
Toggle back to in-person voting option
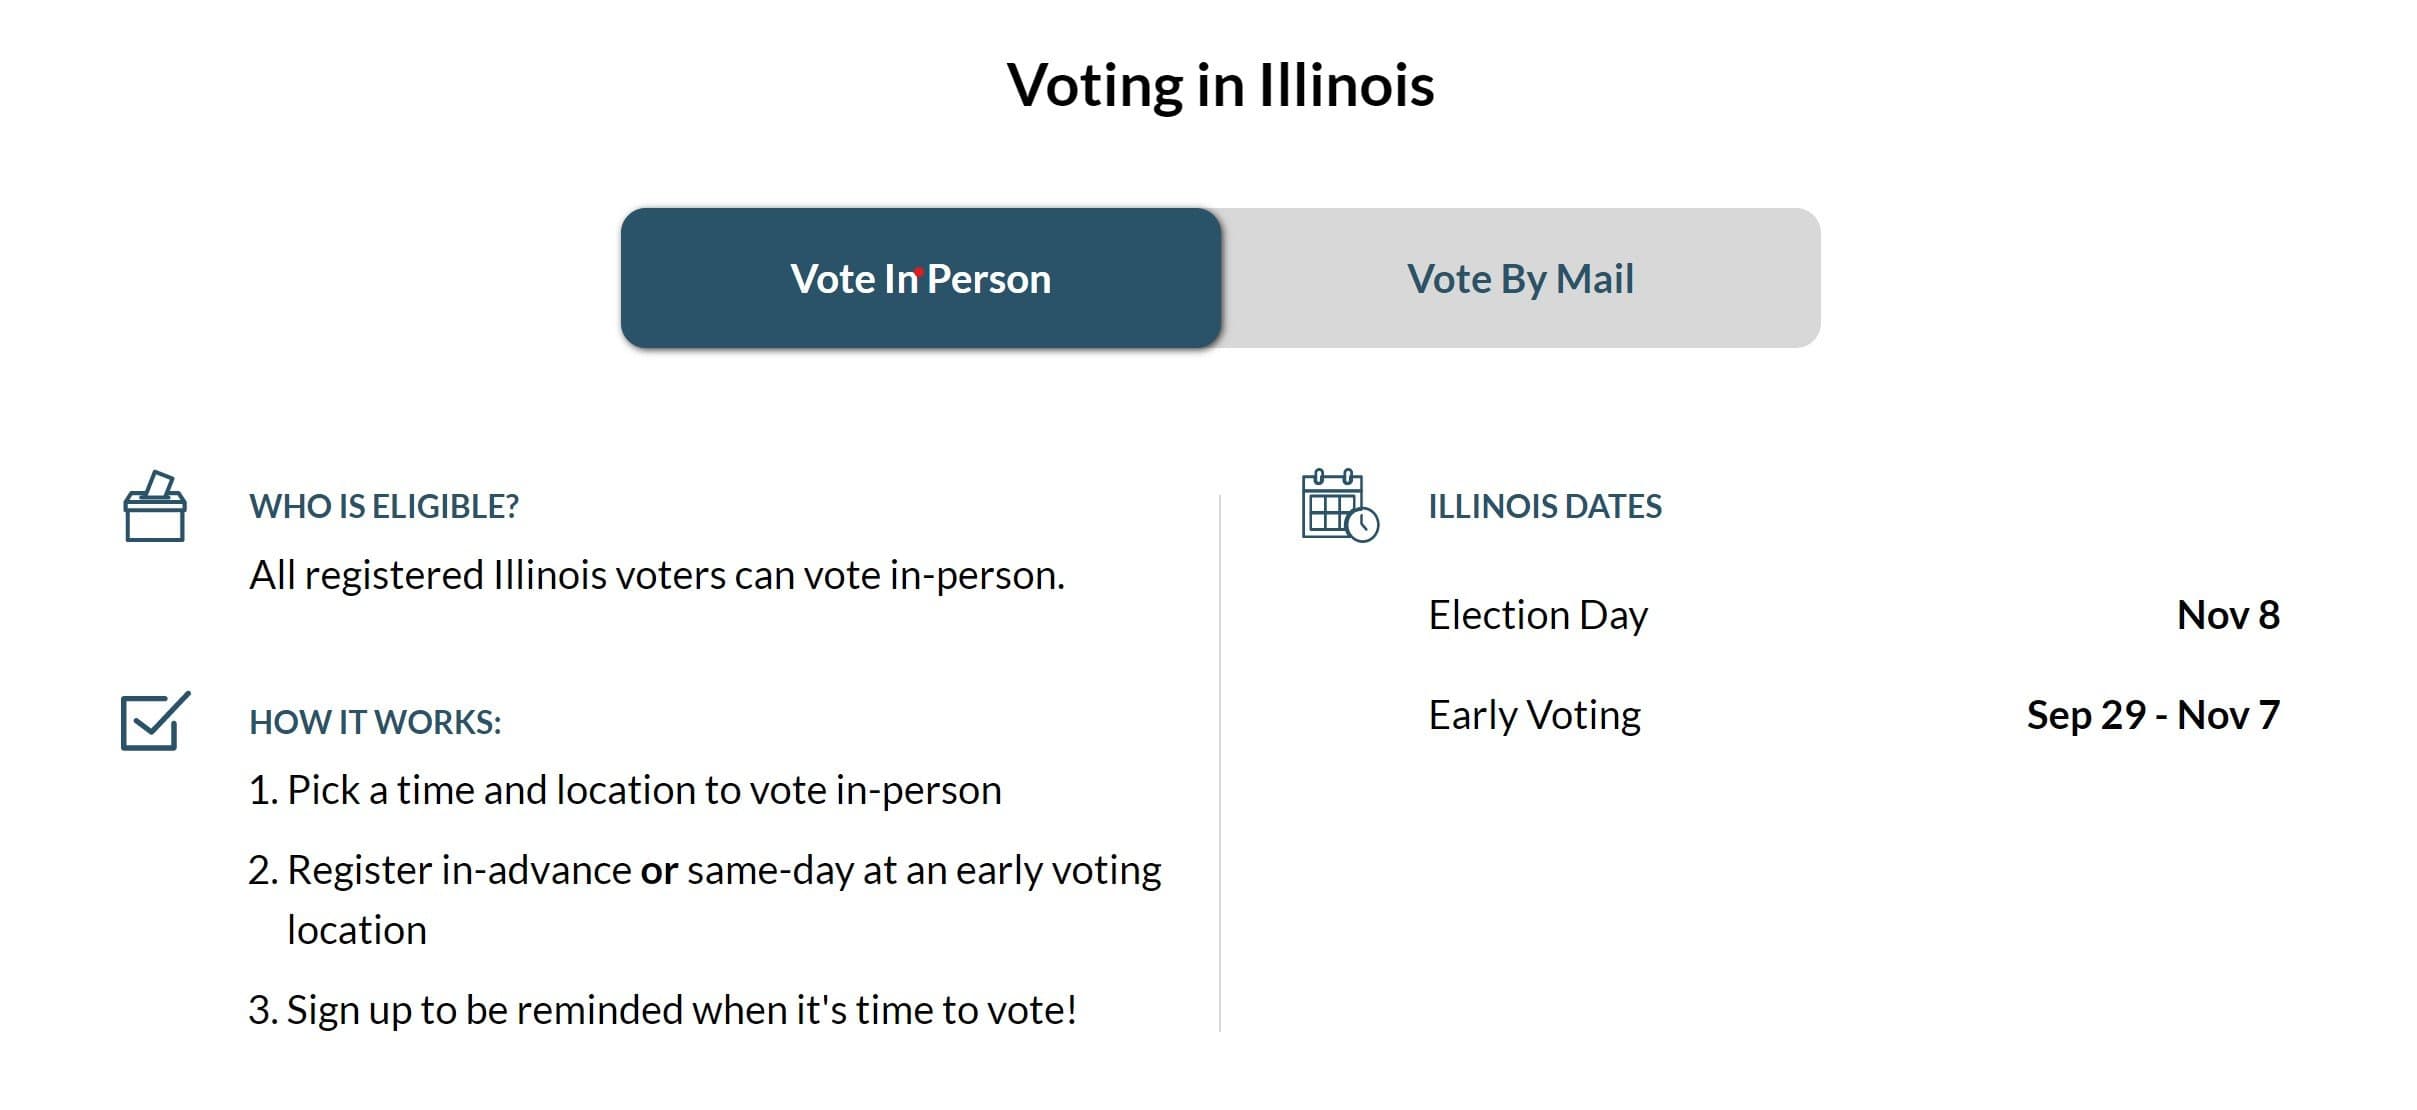click(x=920, y=278)
